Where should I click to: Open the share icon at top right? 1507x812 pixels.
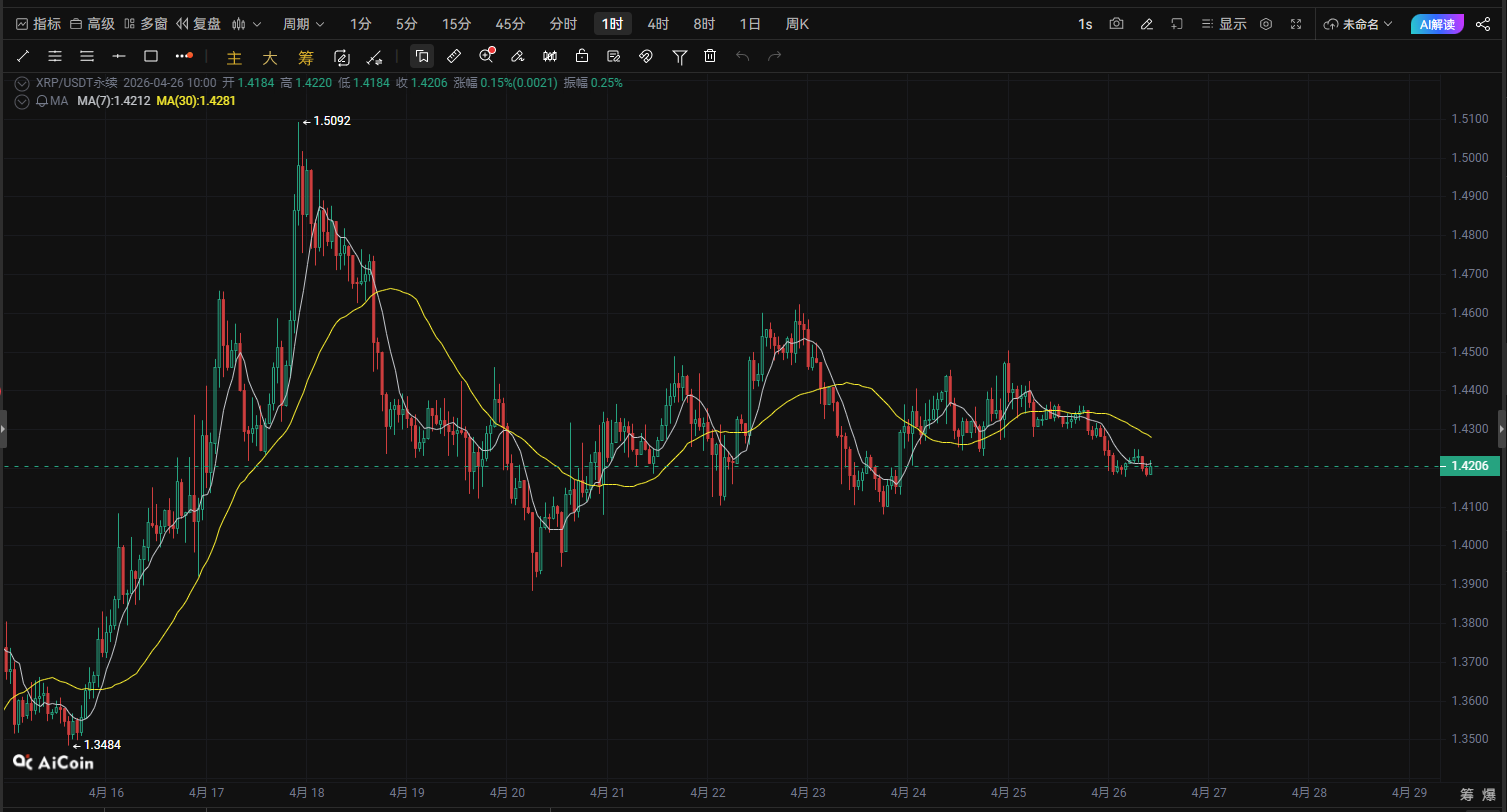(x=1482, y=24)
